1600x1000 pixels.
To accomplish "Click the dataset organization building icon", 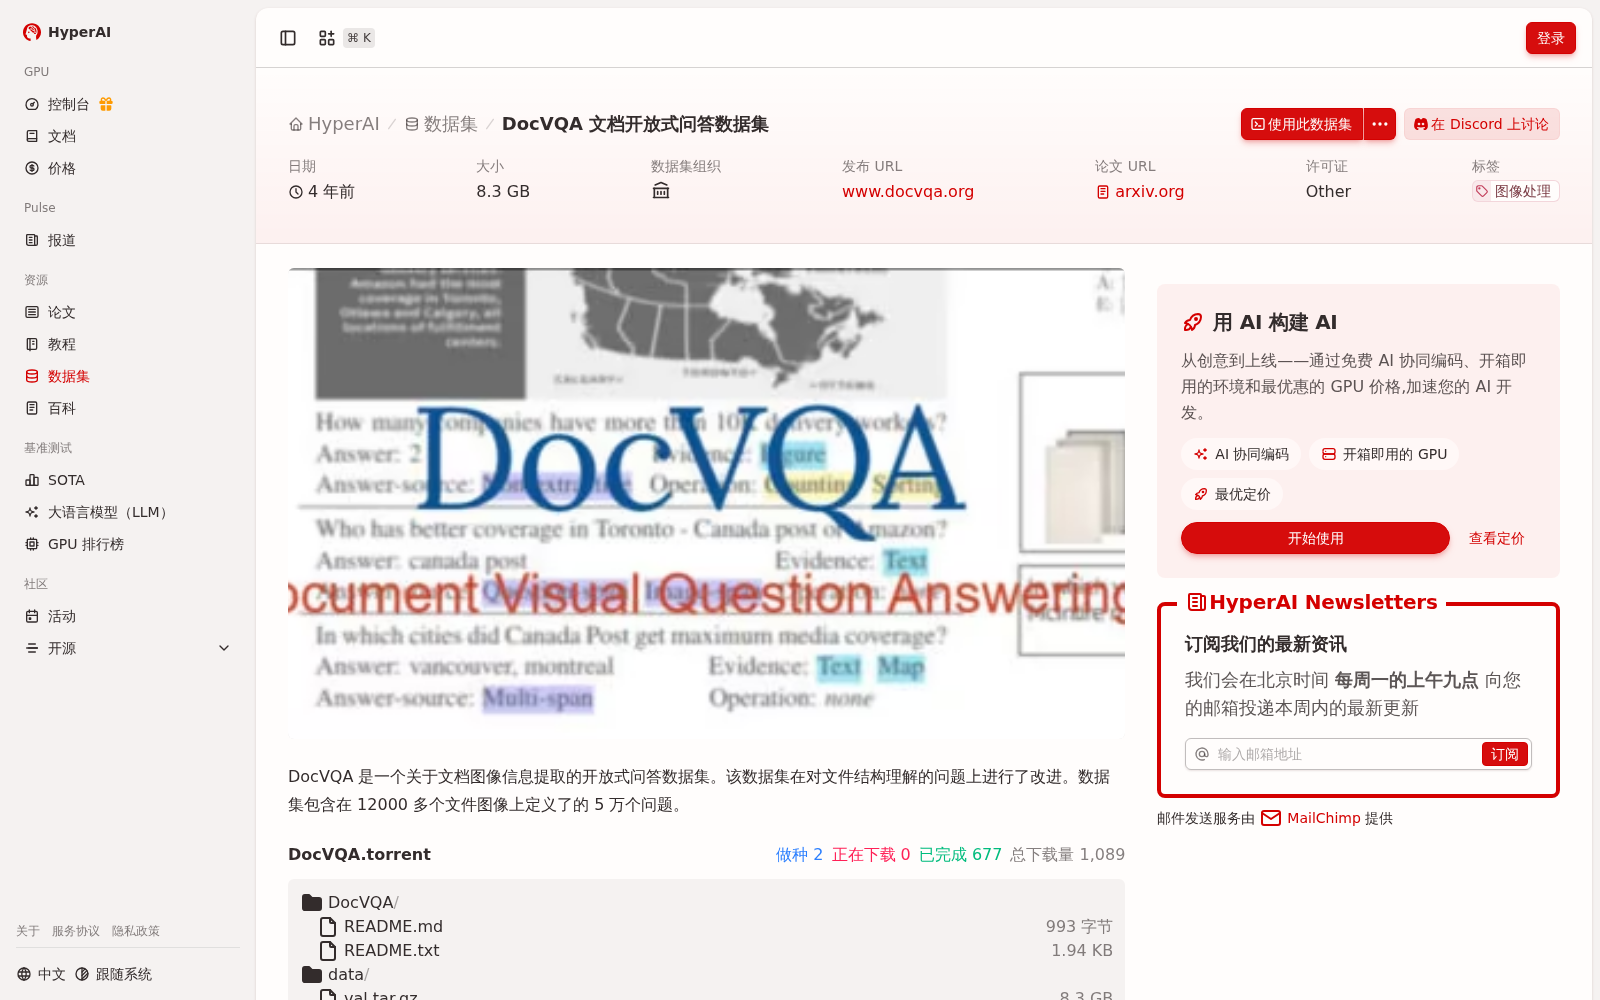I will point(661,191).
